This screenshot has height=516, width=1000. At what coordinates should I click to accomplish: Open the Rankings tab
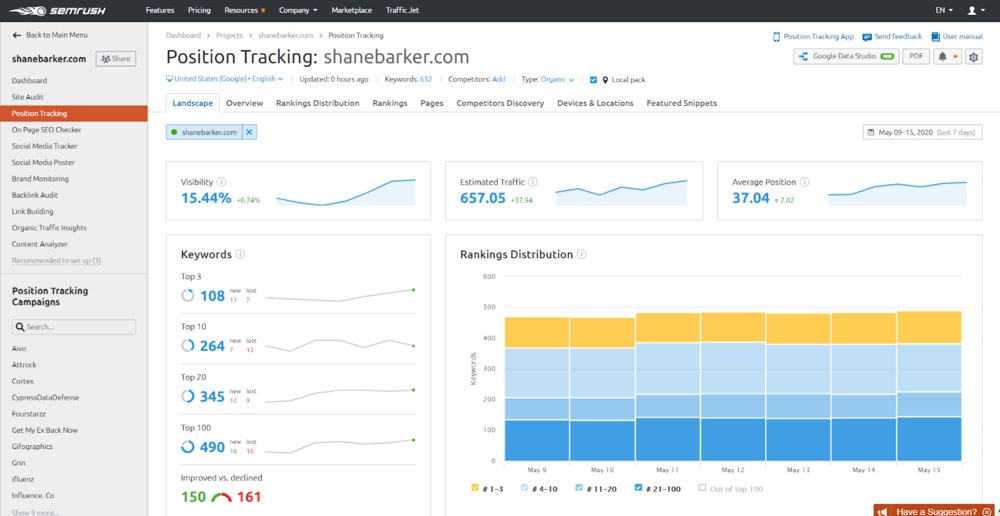tap(390, 103)
